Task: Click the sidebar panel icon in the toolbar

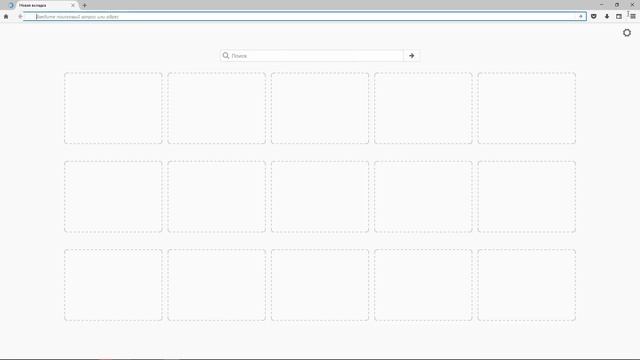Action: coord(619,17)
